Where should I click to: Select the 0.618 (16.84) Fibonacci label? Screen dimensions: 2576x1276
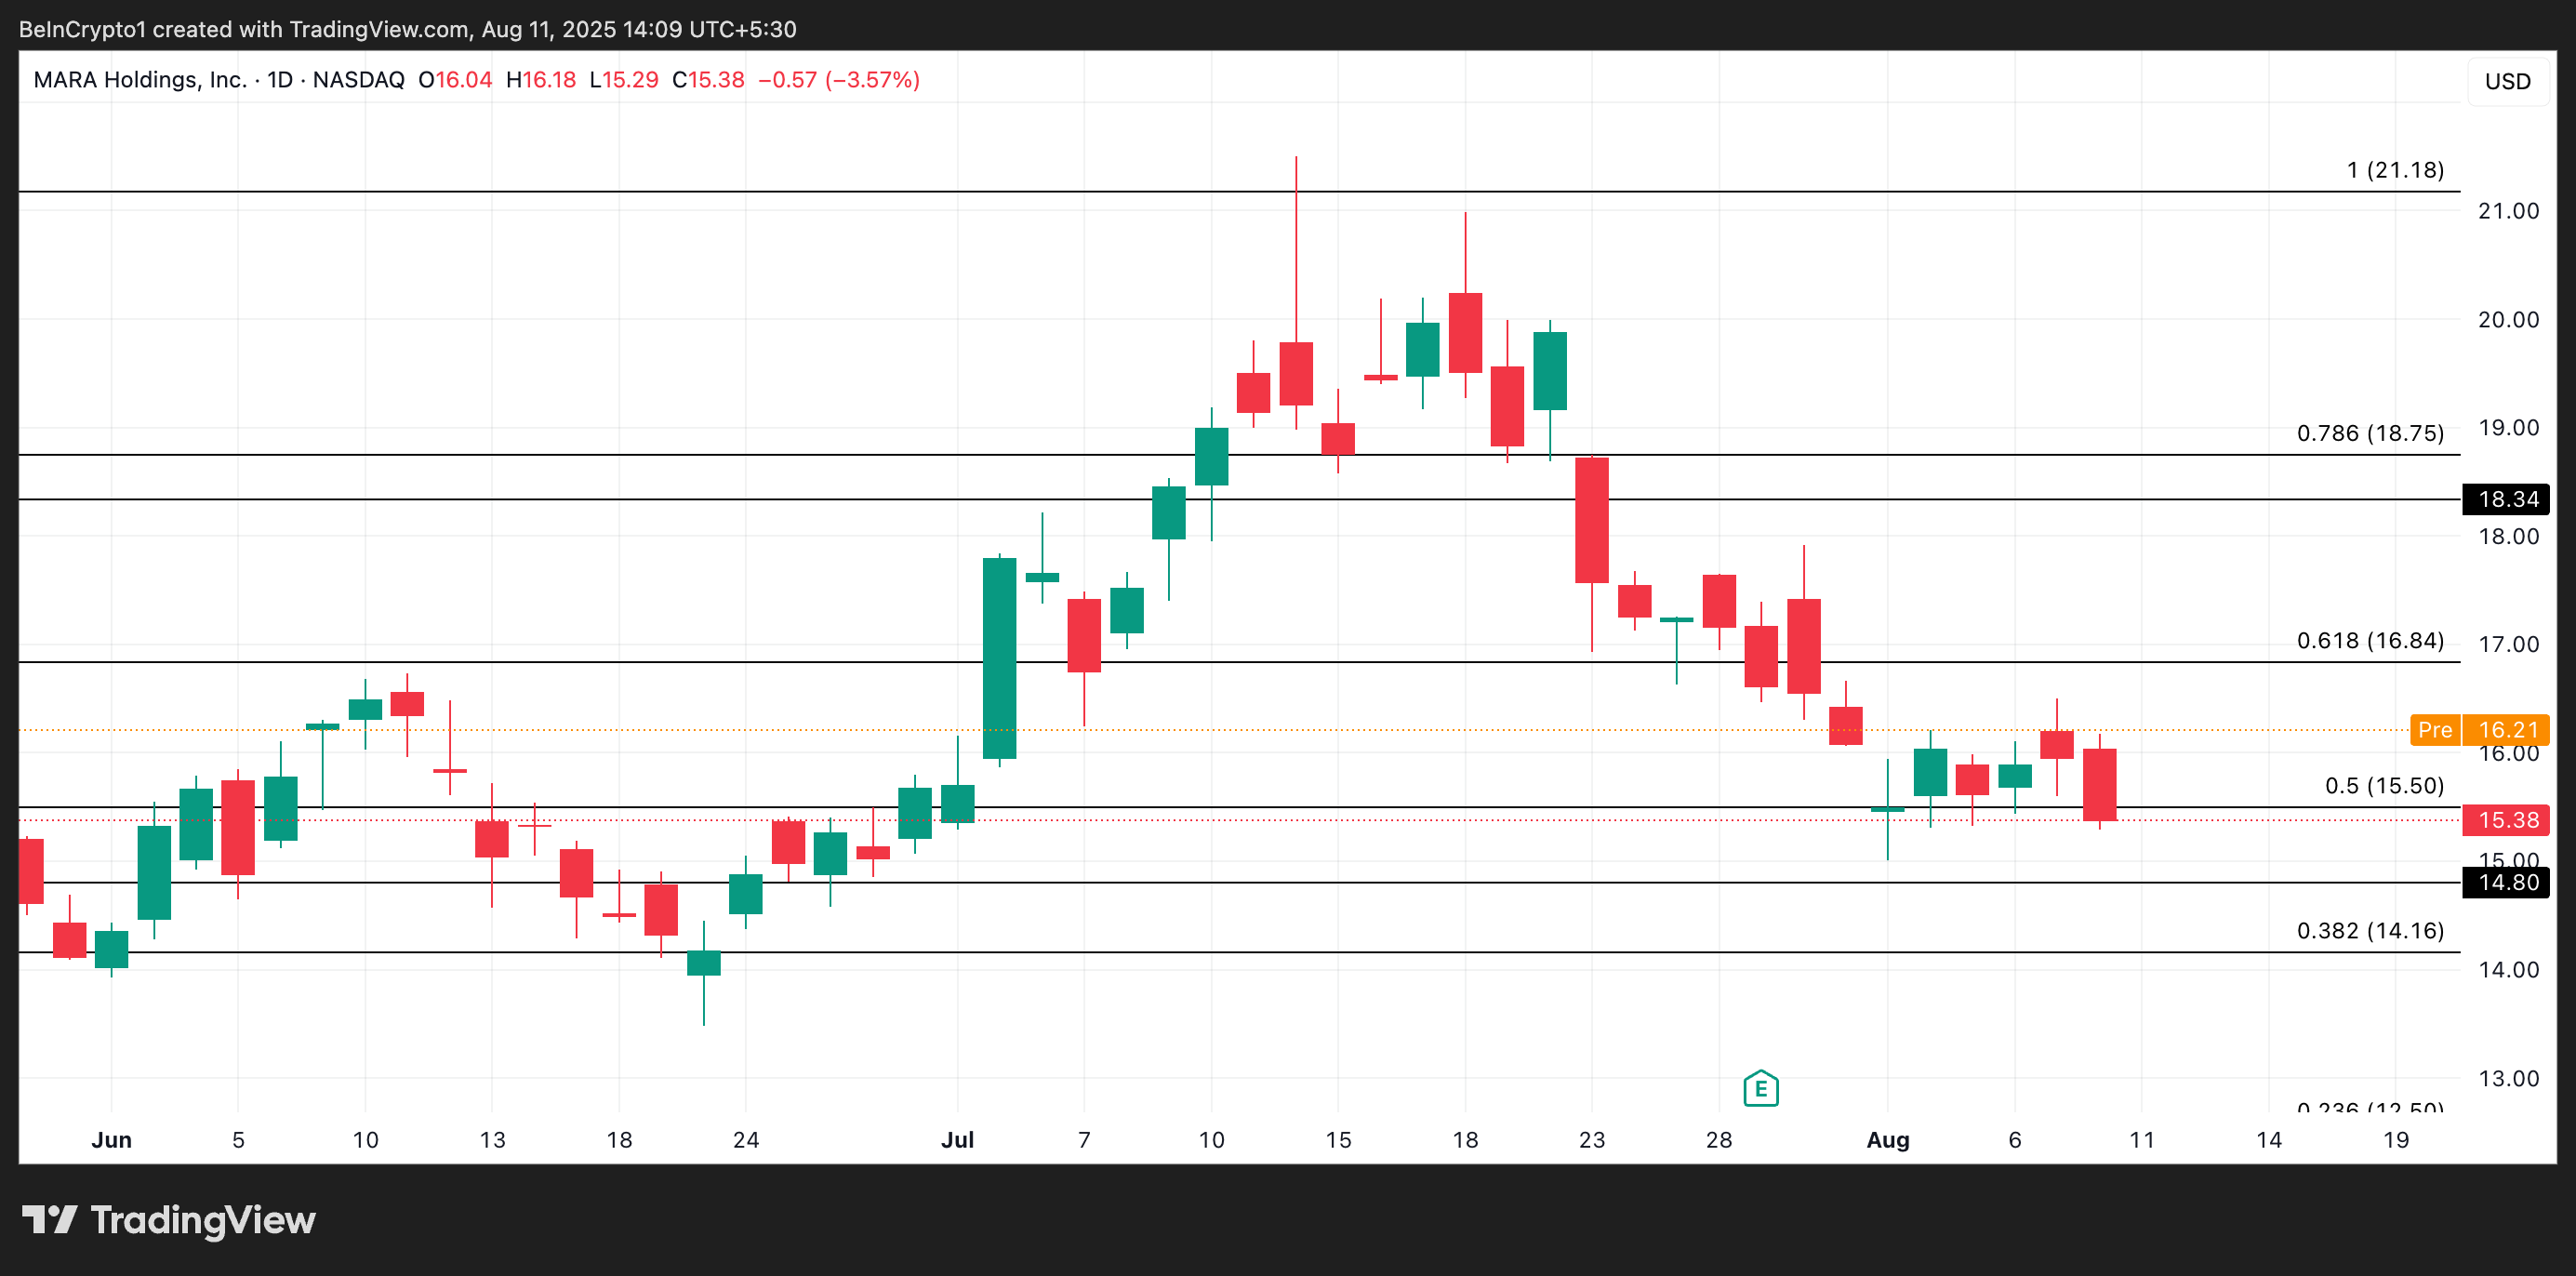[x=2370, y=640]
